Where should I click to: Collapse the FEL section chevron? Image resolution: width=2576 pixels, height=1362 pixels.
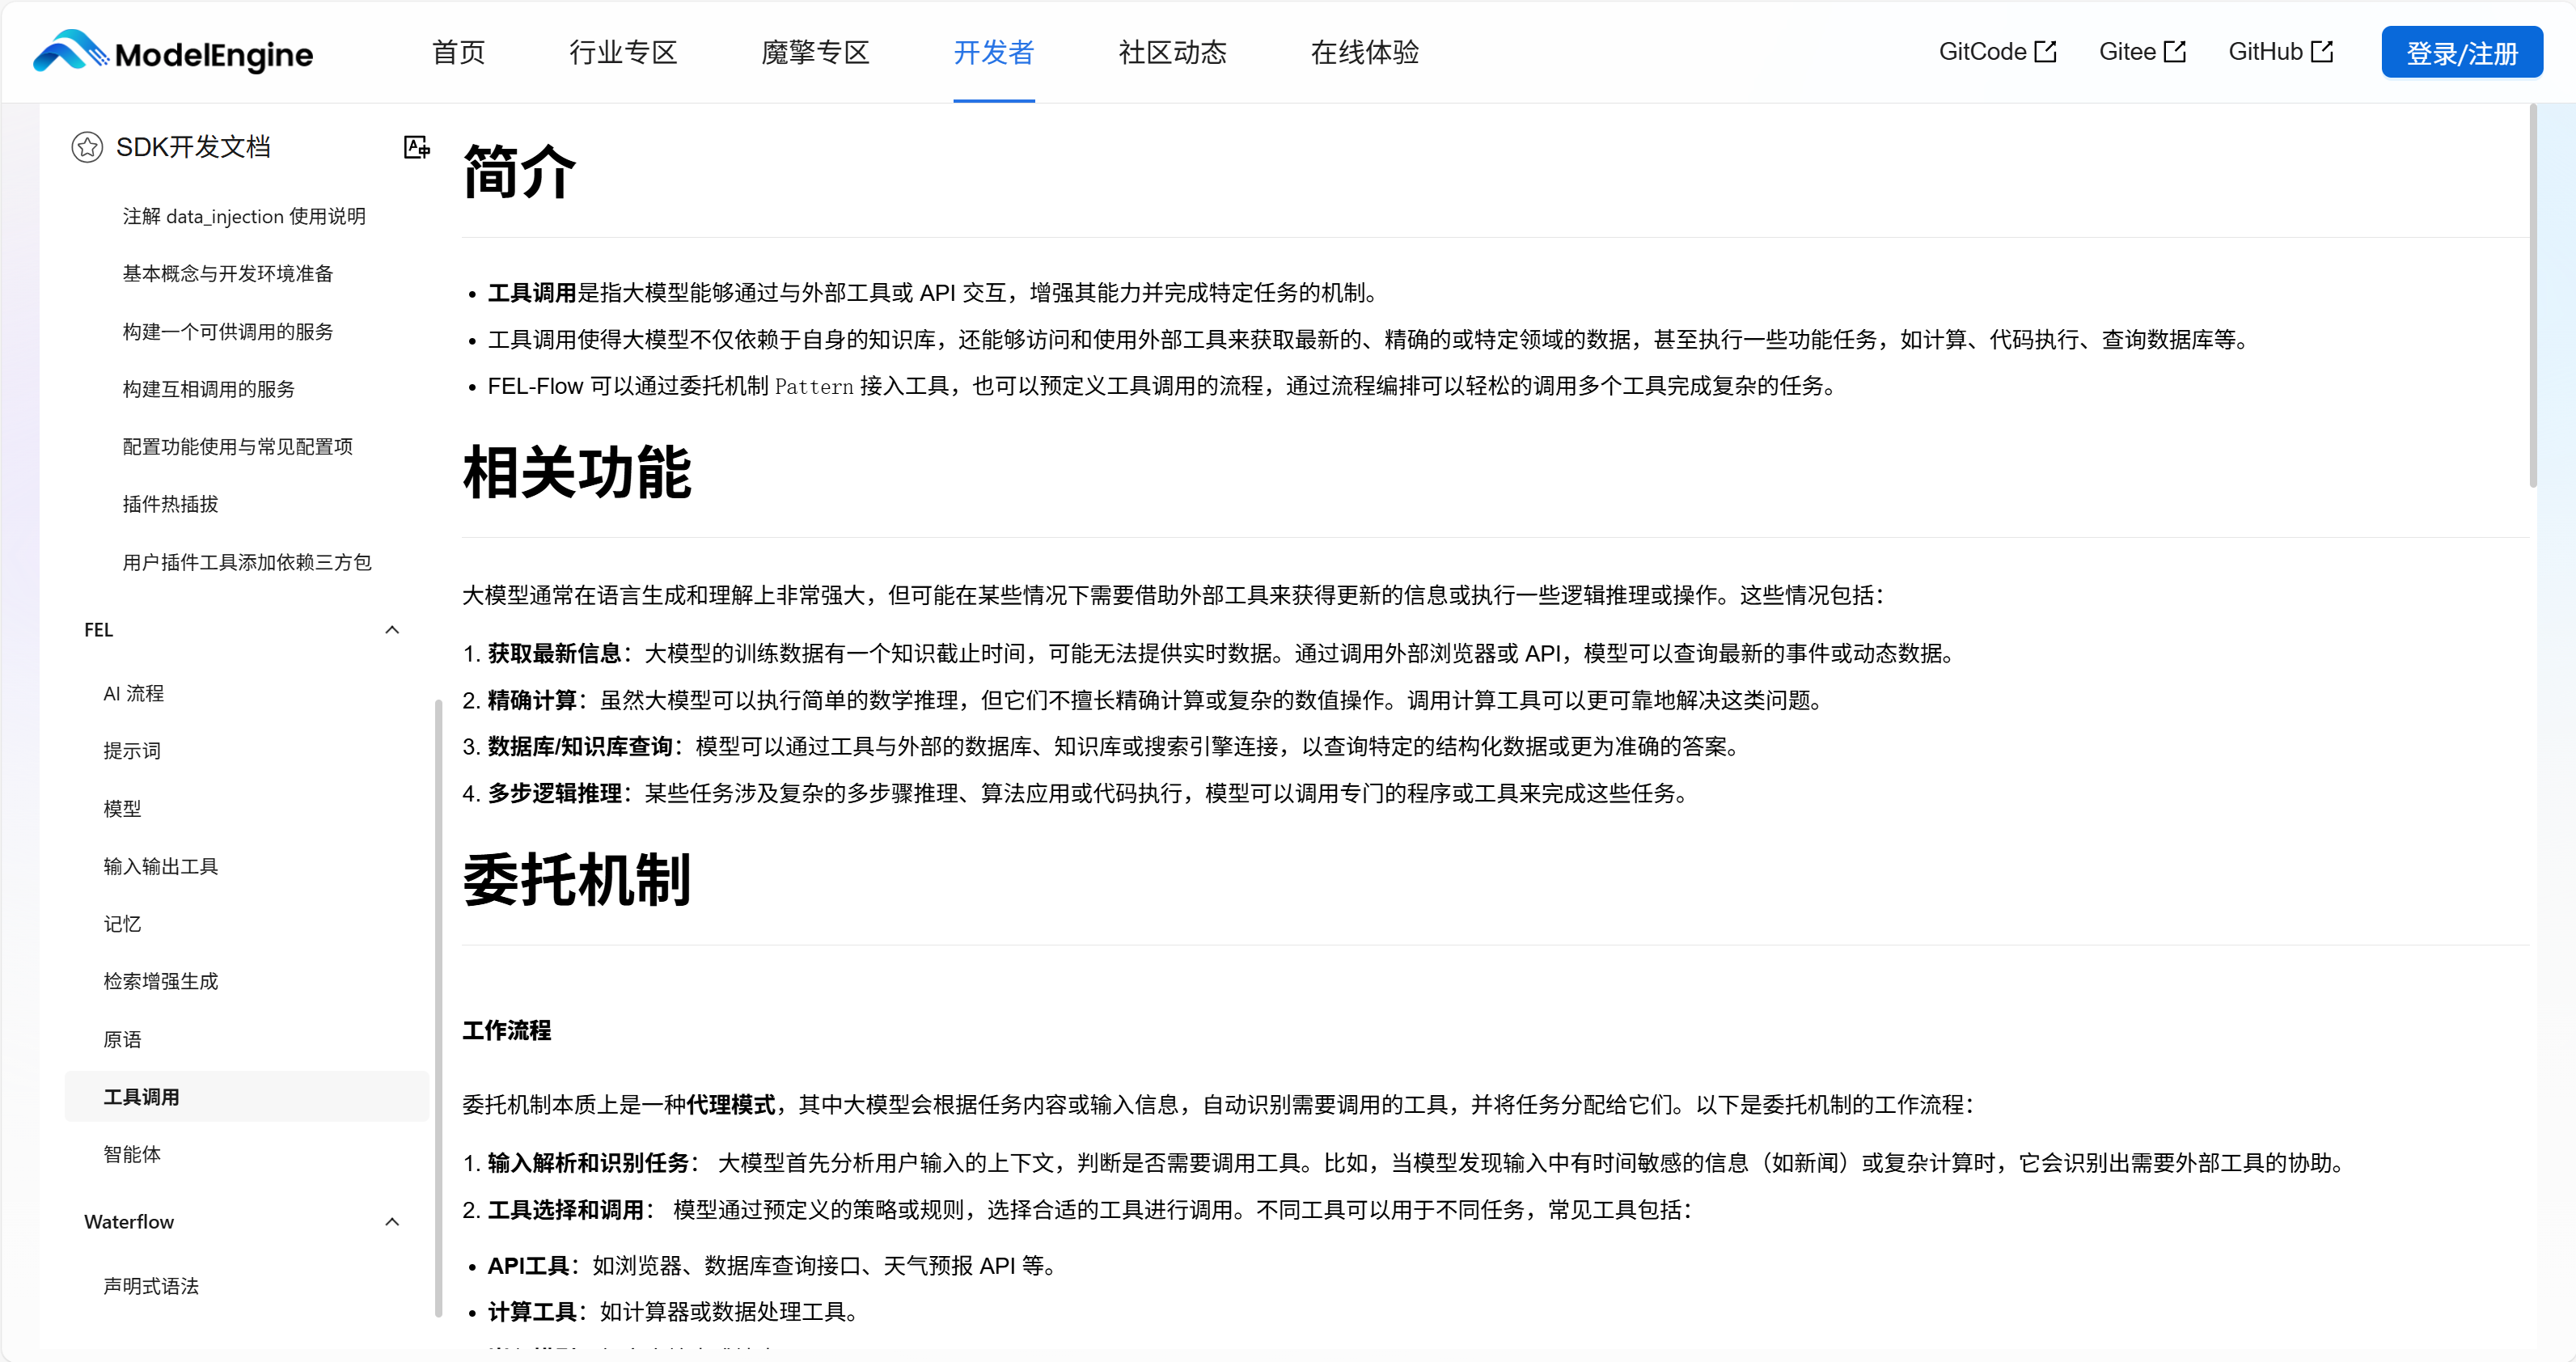click(392, 630)
